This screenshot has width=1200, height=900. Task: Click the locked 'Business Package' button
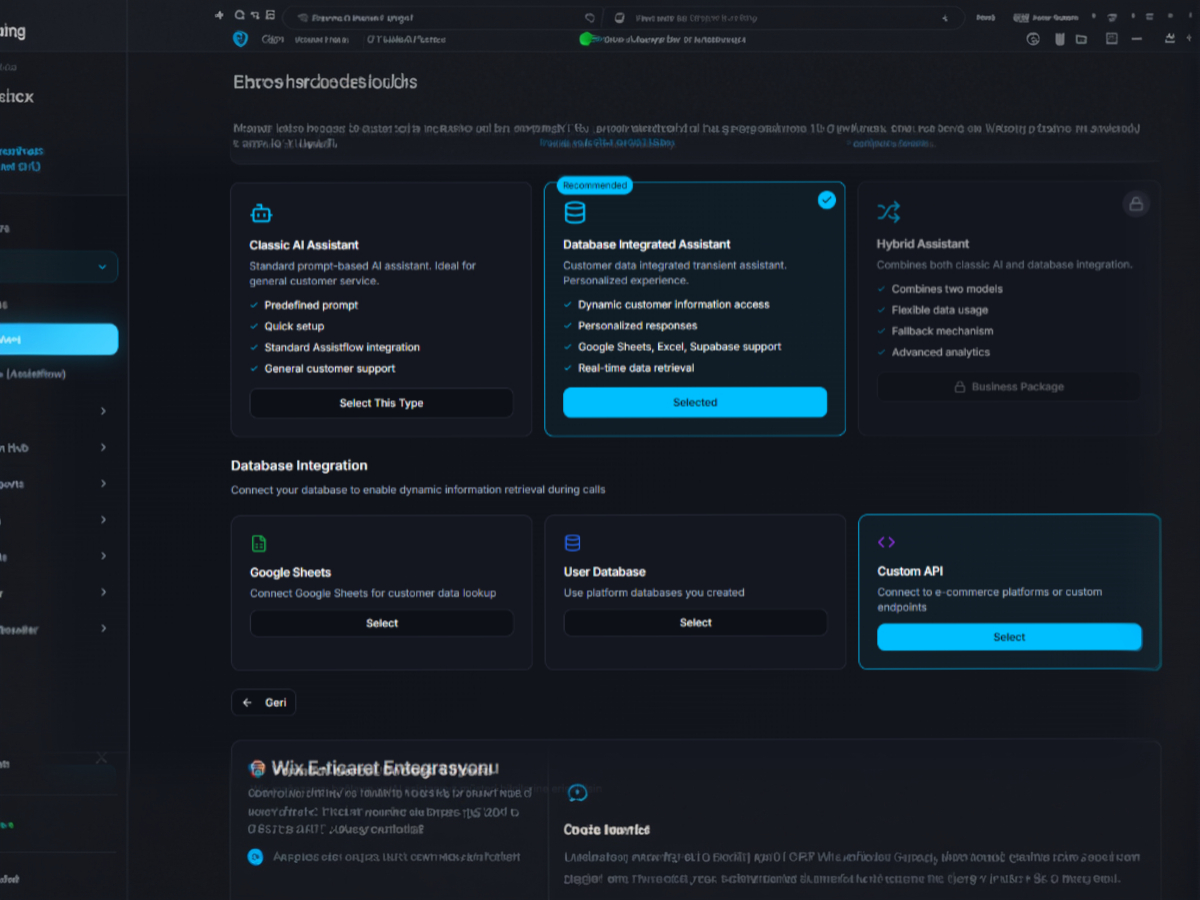point(1008,387)
